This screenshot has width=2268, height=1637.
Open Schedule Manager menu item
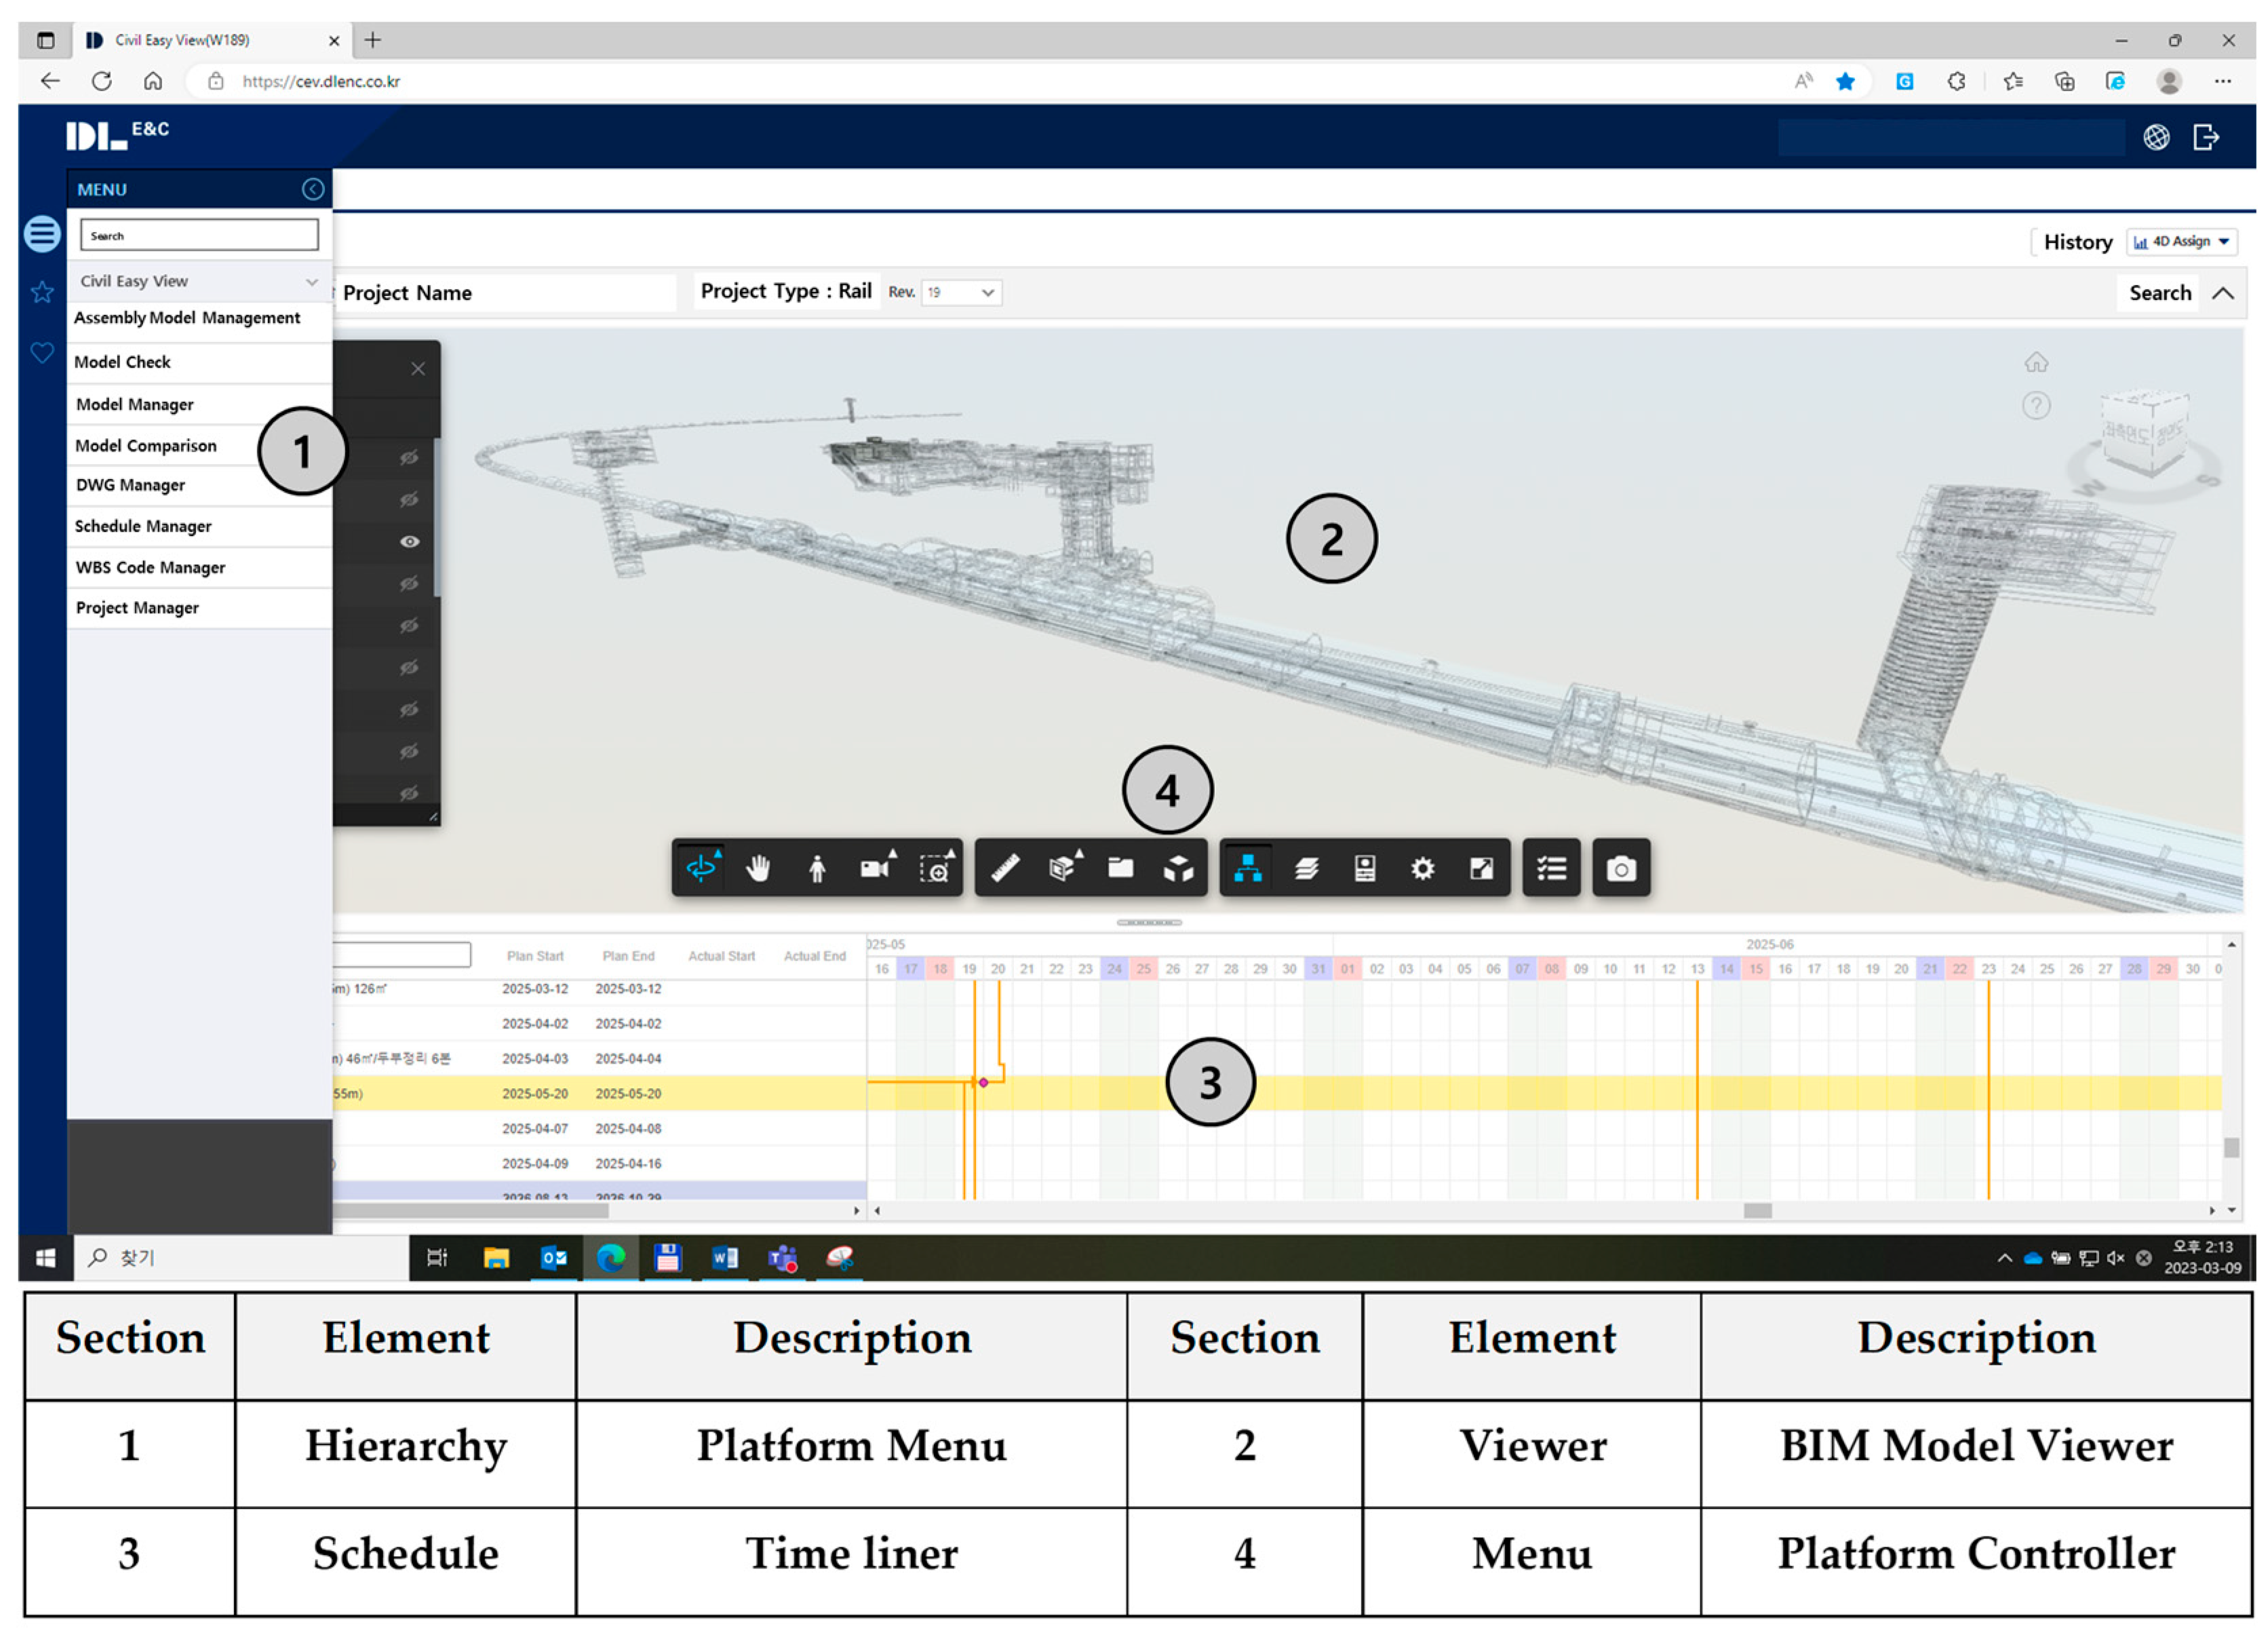coord(143,526)
